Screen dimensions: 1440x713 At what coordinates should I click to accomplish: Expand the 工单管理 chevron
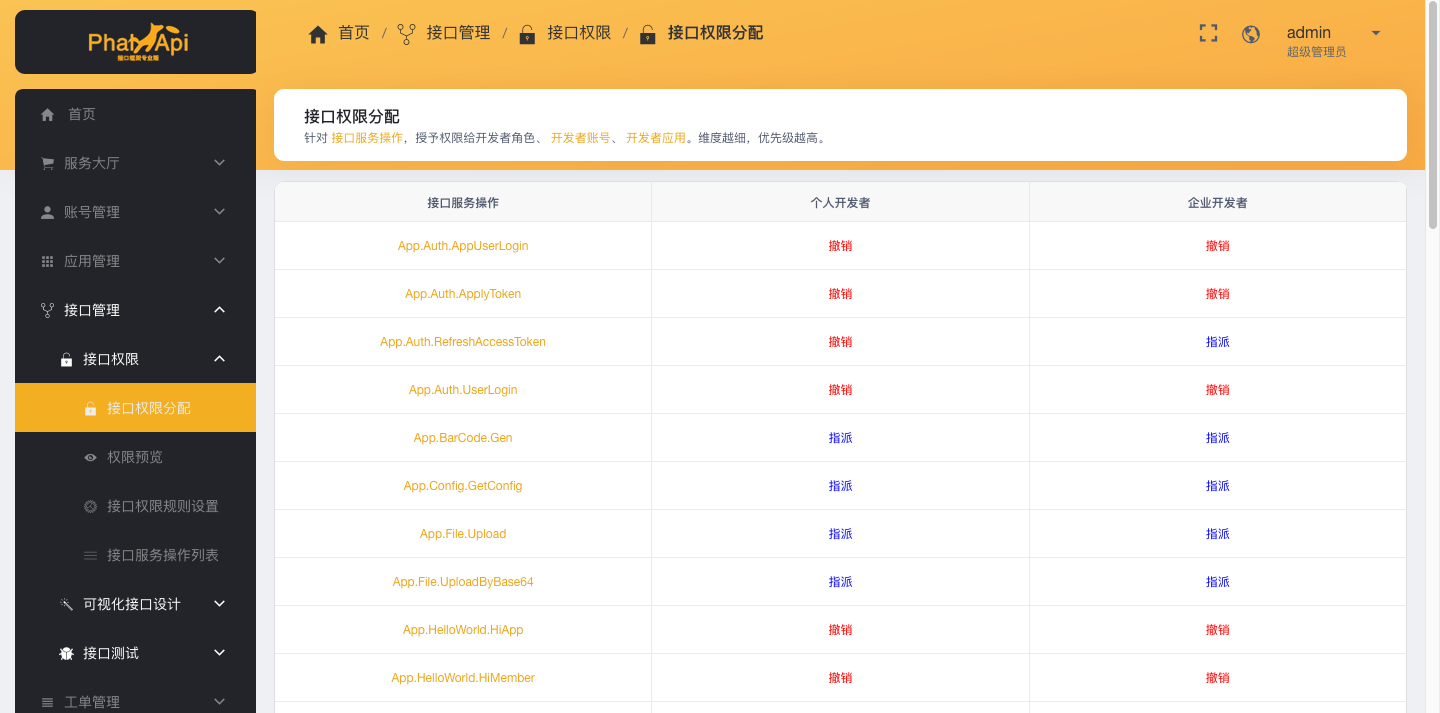click(x=220, y=701)
